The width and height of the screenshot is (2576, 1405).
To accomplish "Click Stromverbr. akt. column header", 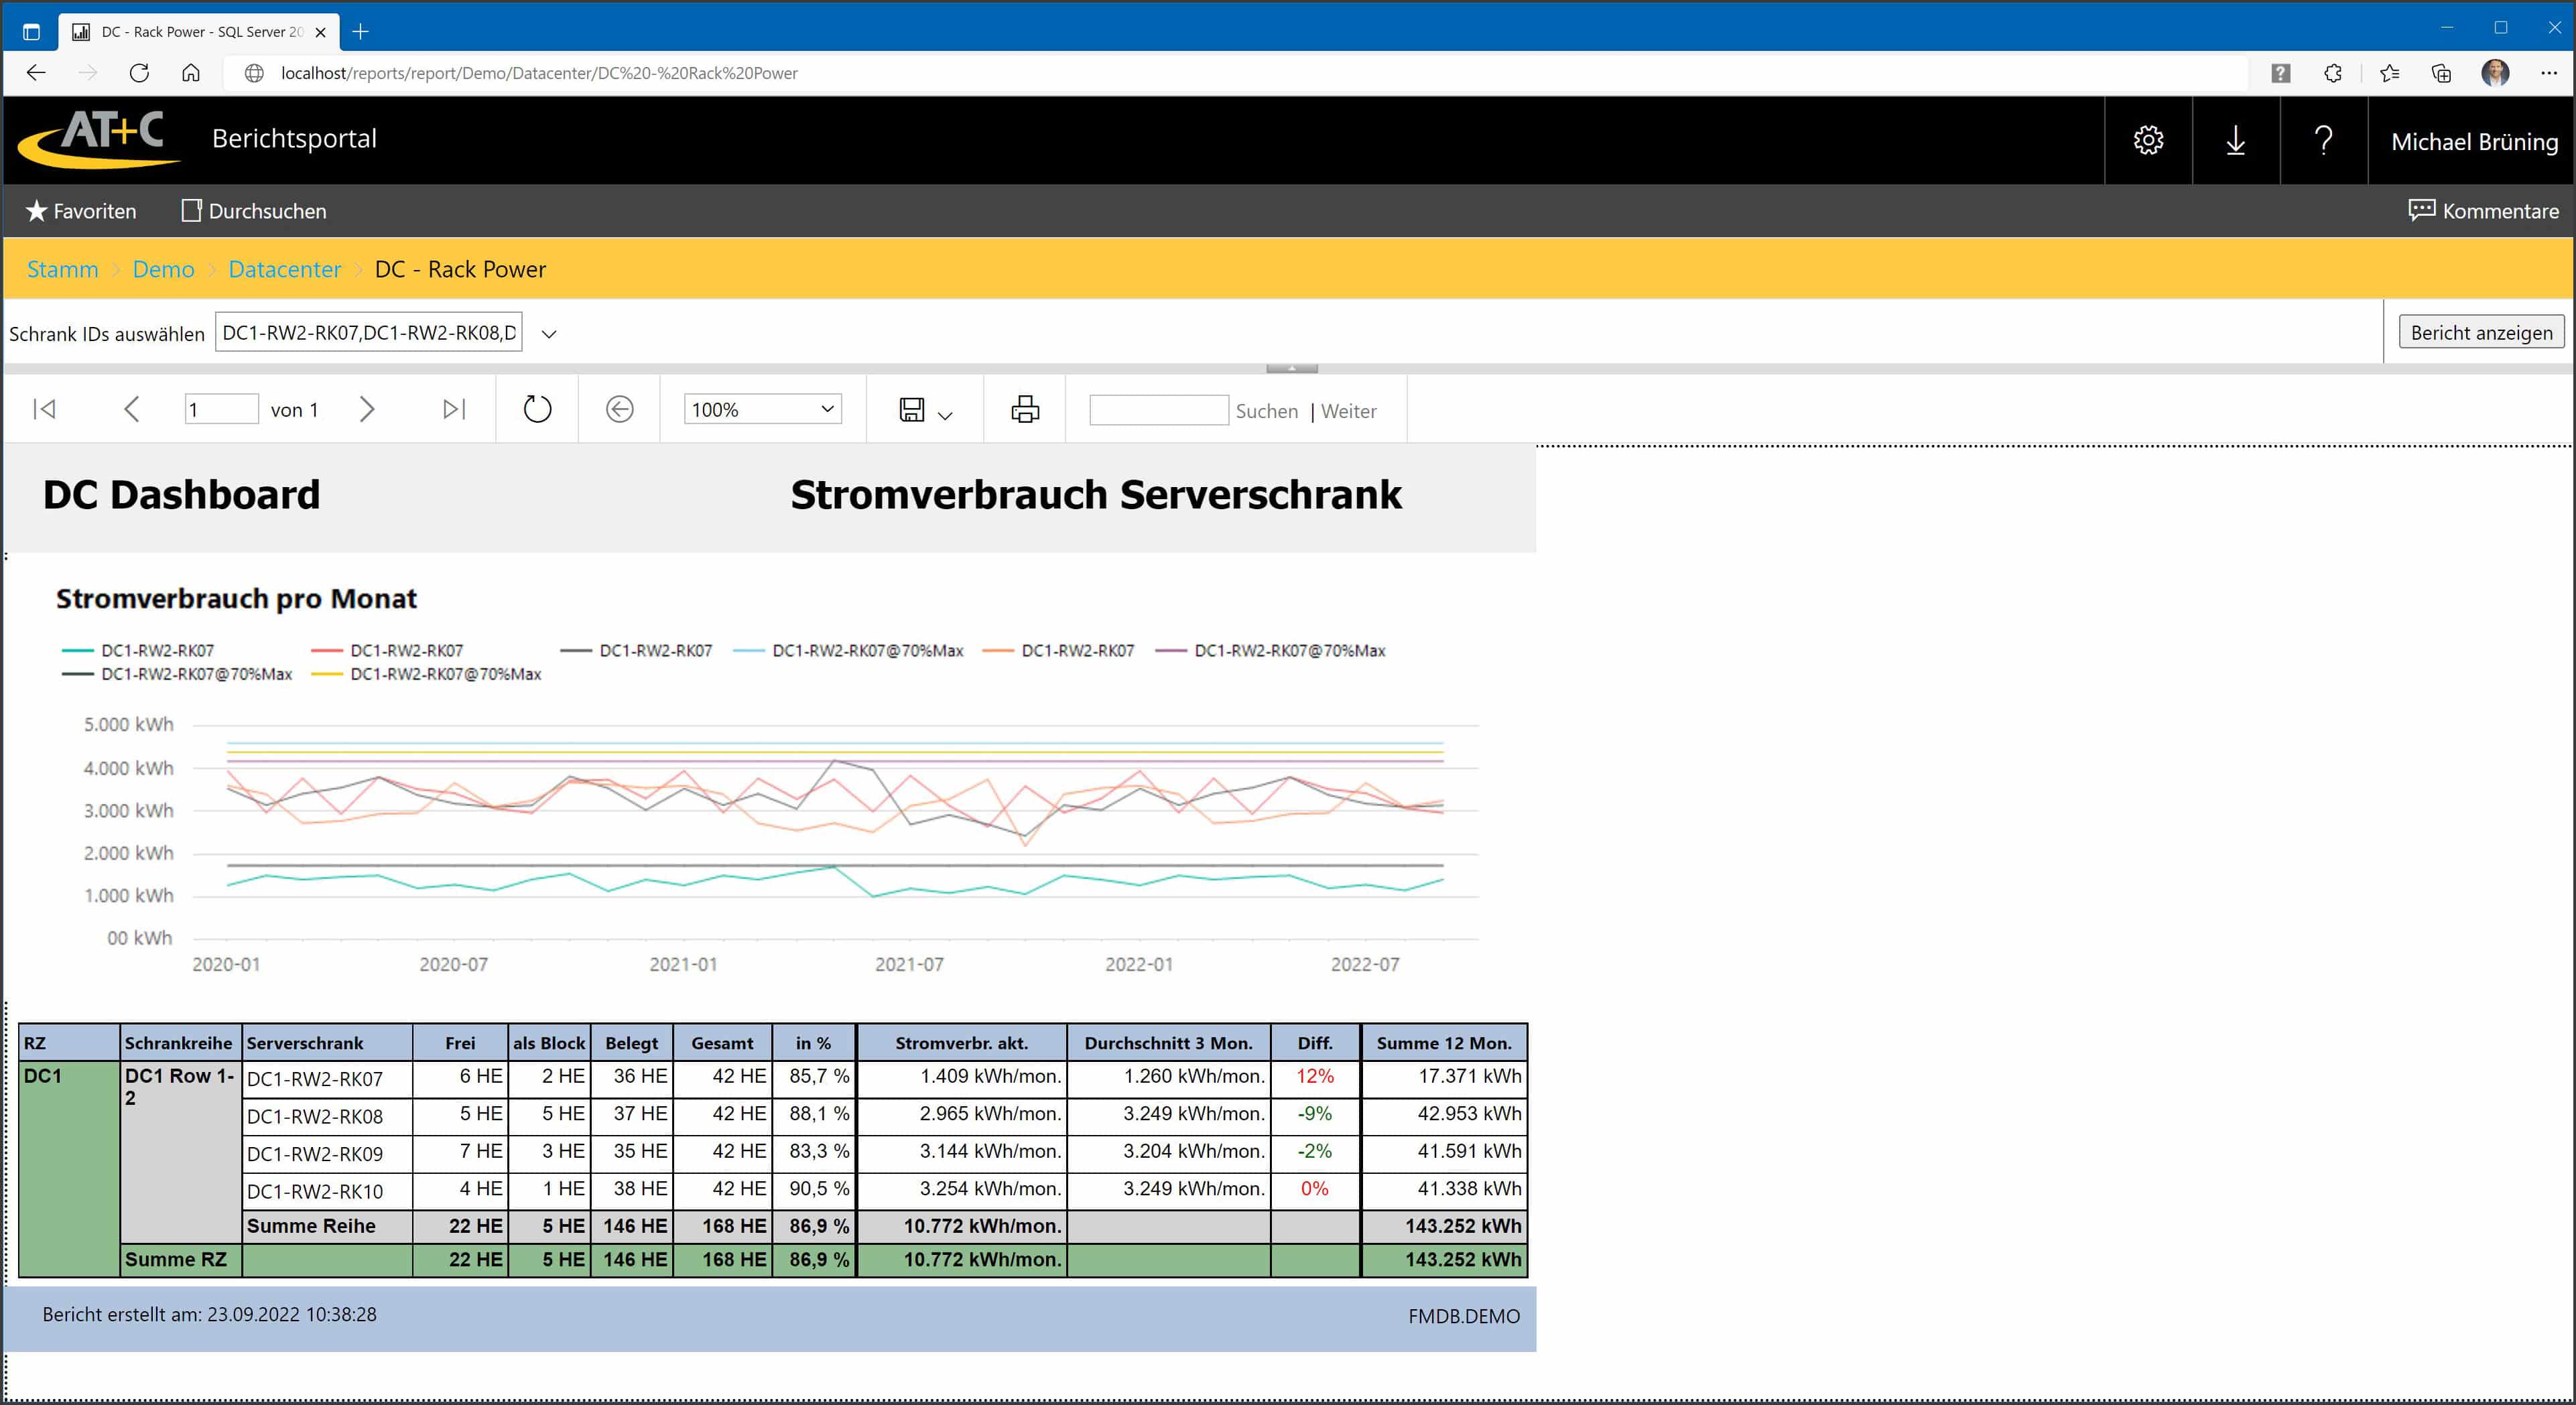I will click(x=961, y=1043).
